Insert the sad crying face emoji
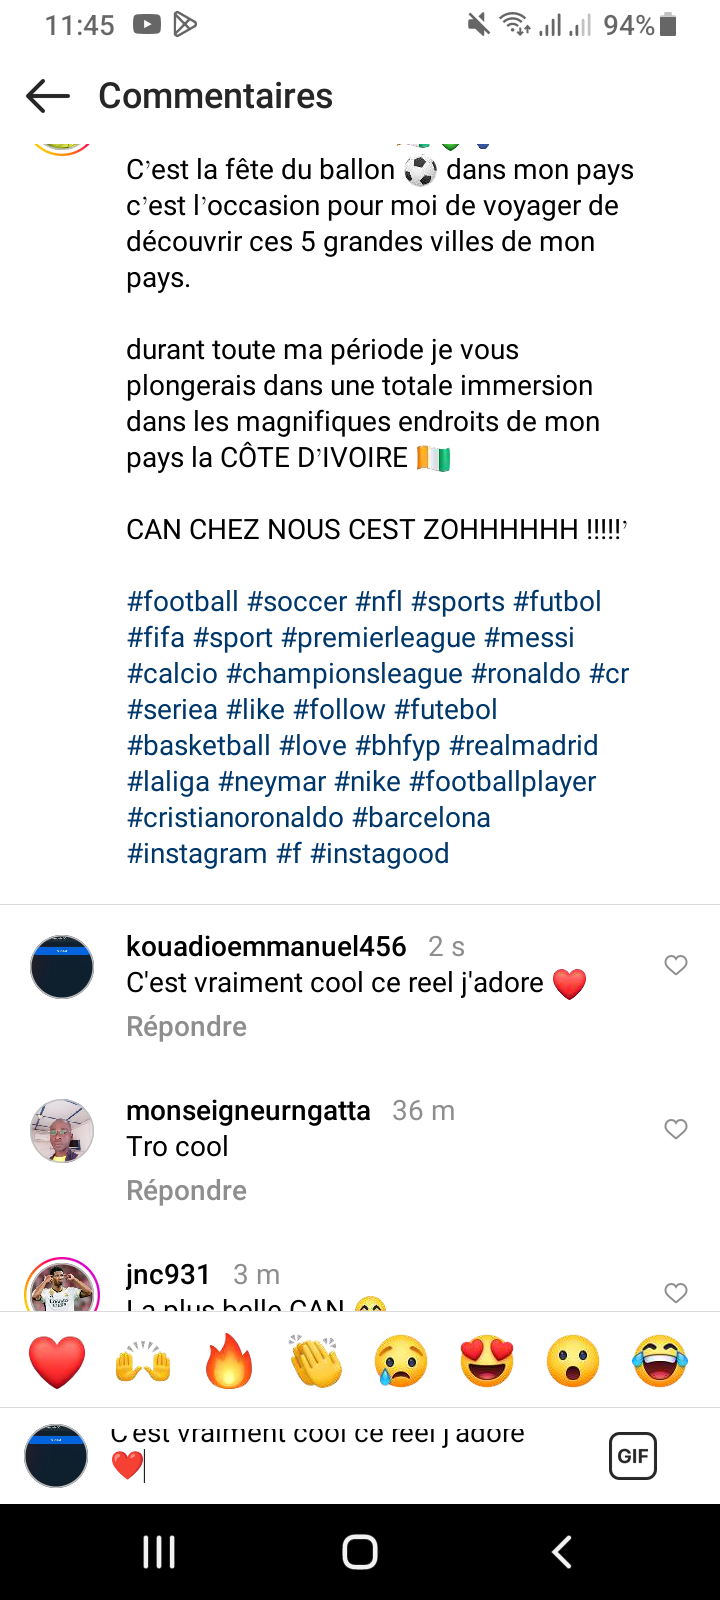Screen dimensions: 720x1600 pyautogui.click(x=401, y=1361)
